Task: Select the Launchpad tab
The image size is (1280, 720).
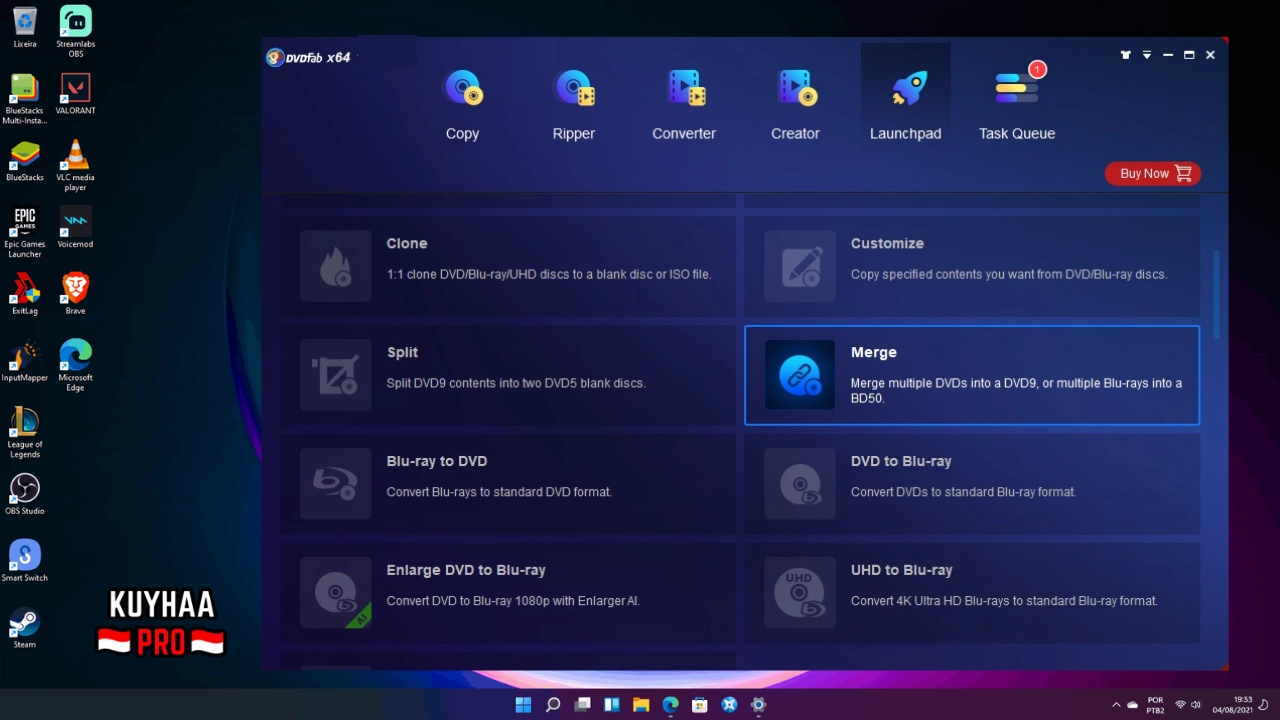Action: pos(905,104)
